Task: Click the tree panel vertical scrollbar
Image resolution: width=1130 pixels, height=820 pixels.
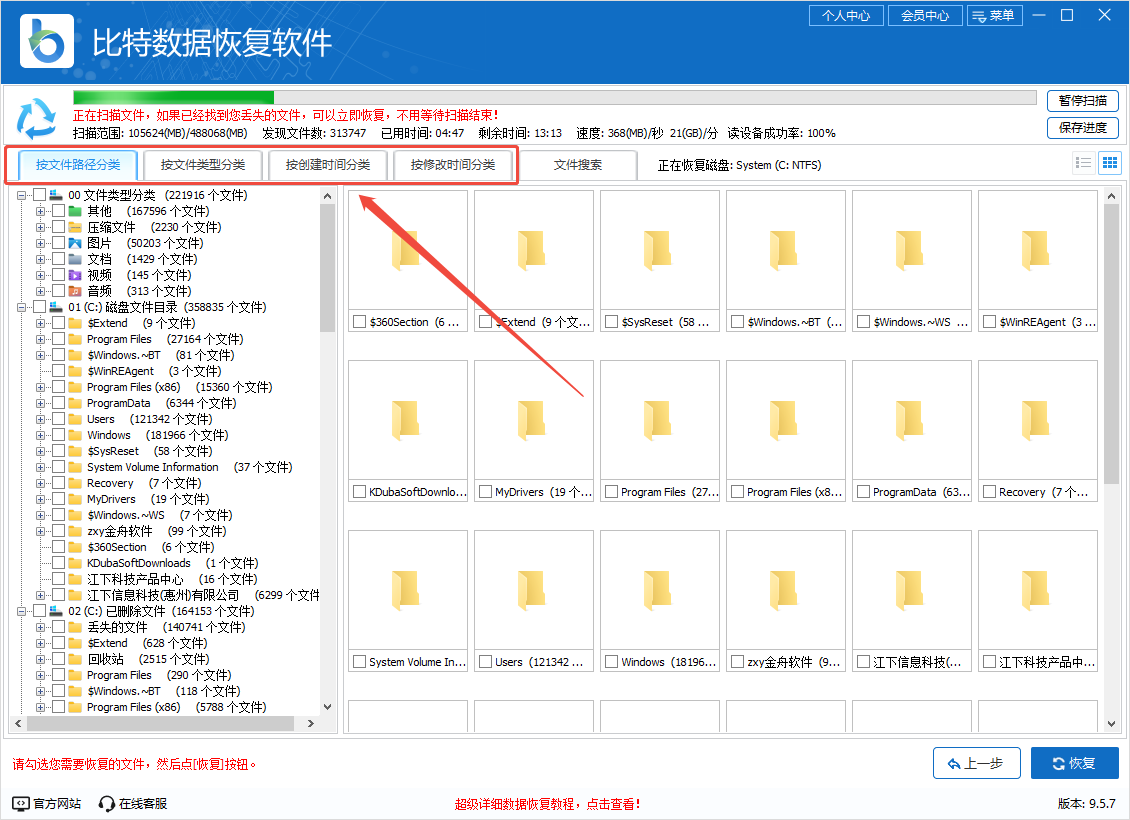Action: tap(327, 268)
